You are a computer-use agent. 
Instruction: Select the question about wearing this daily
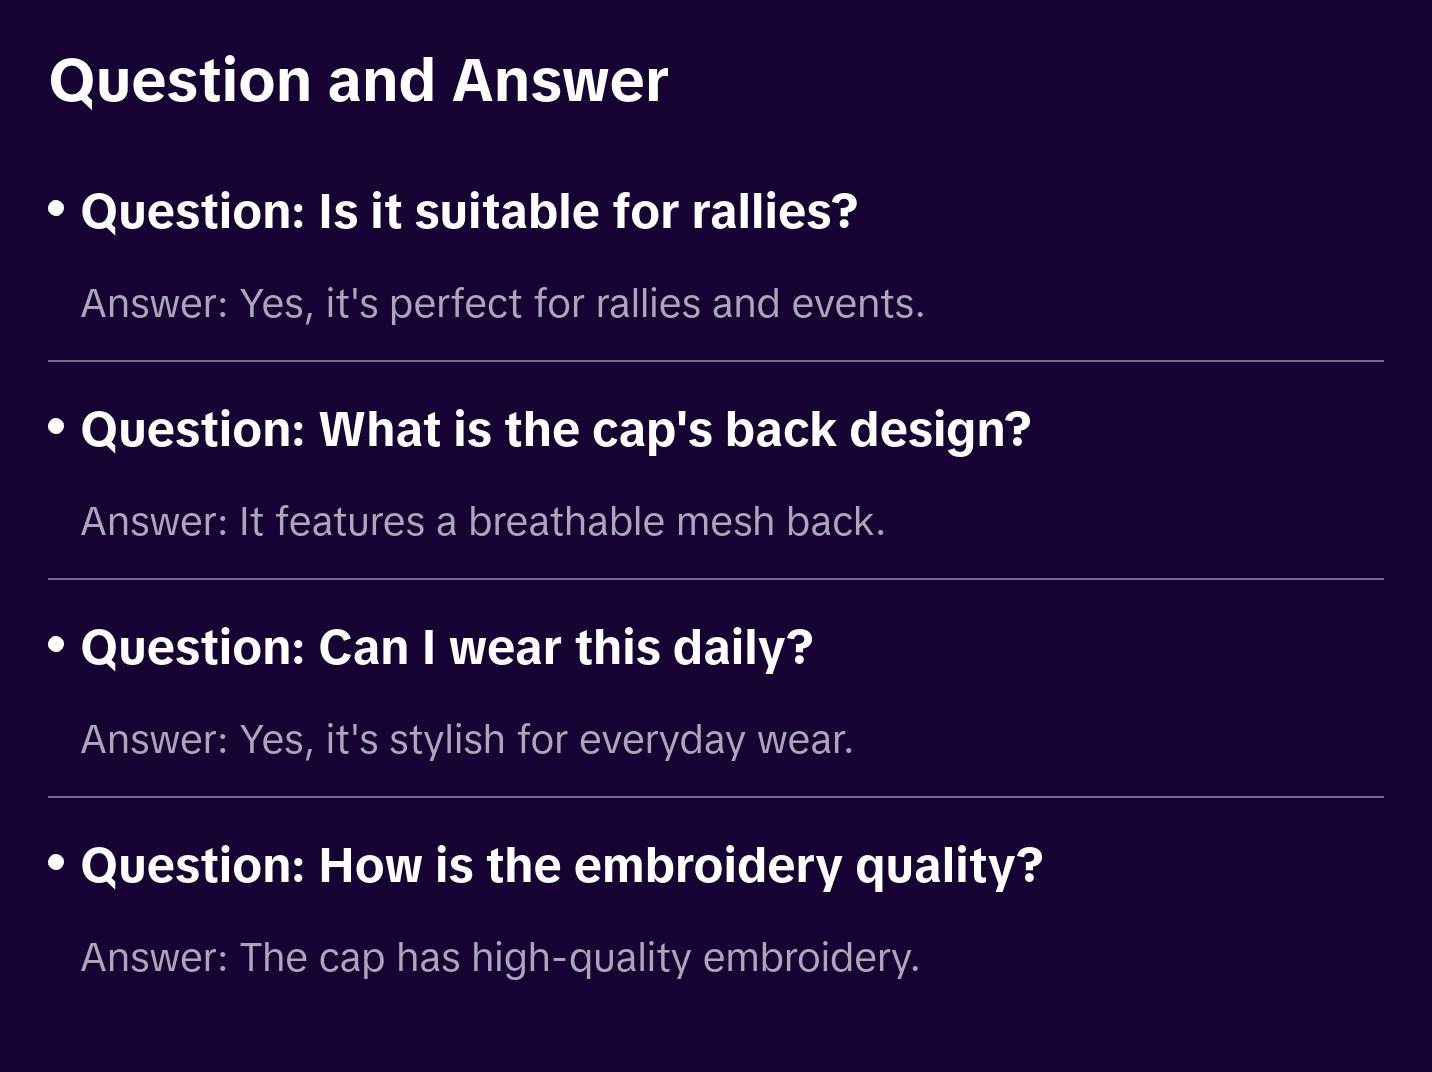coord(446,648)
